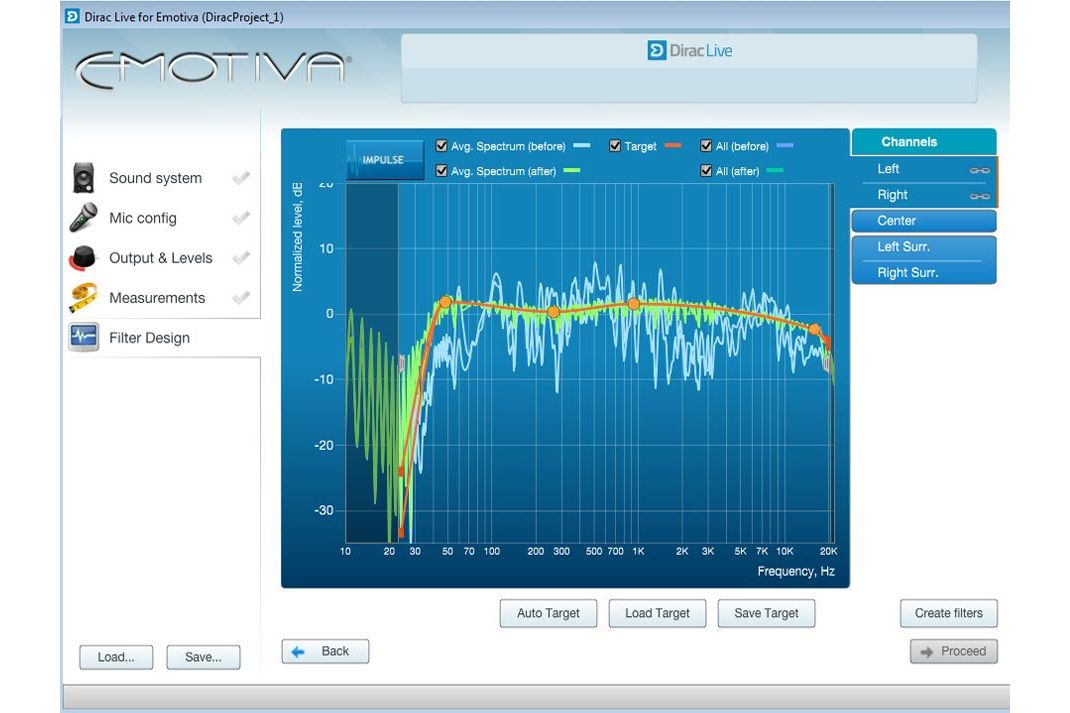Click the Proceed button

pyautogui.click(x=953, y=651)
